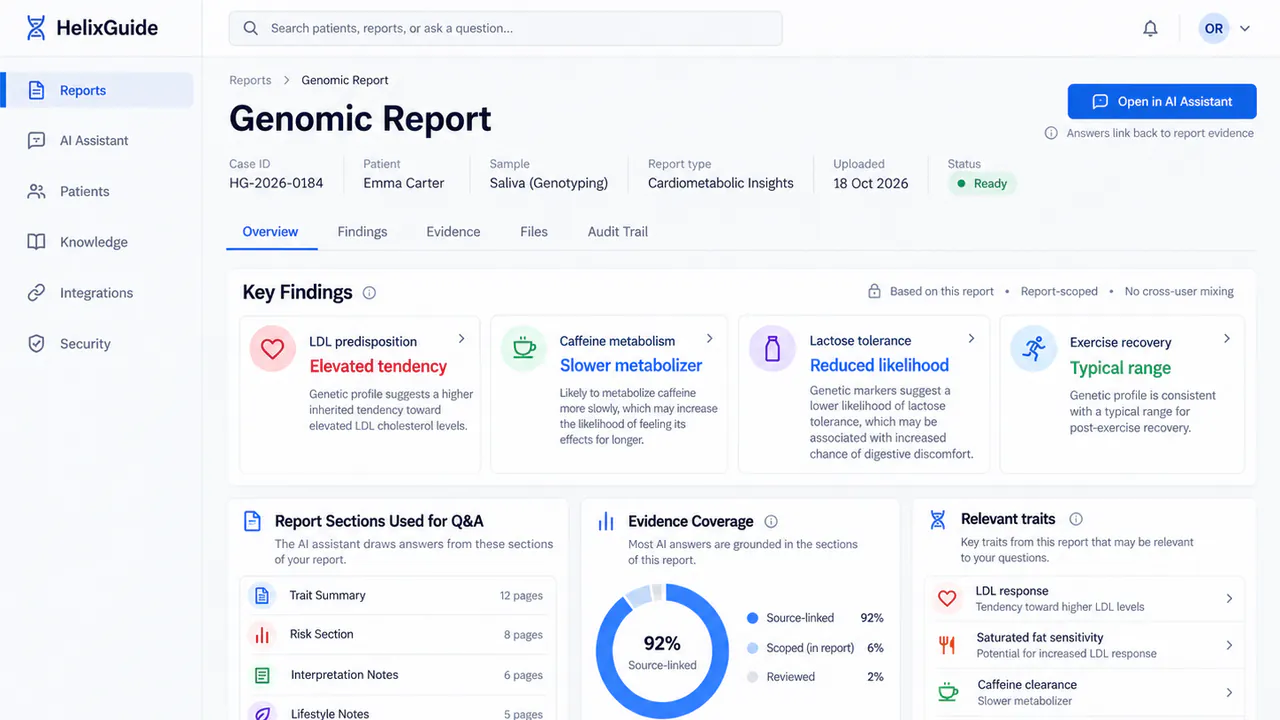
Task: Click the info icon beside Evidence Coverage
Action: point(771,521)
